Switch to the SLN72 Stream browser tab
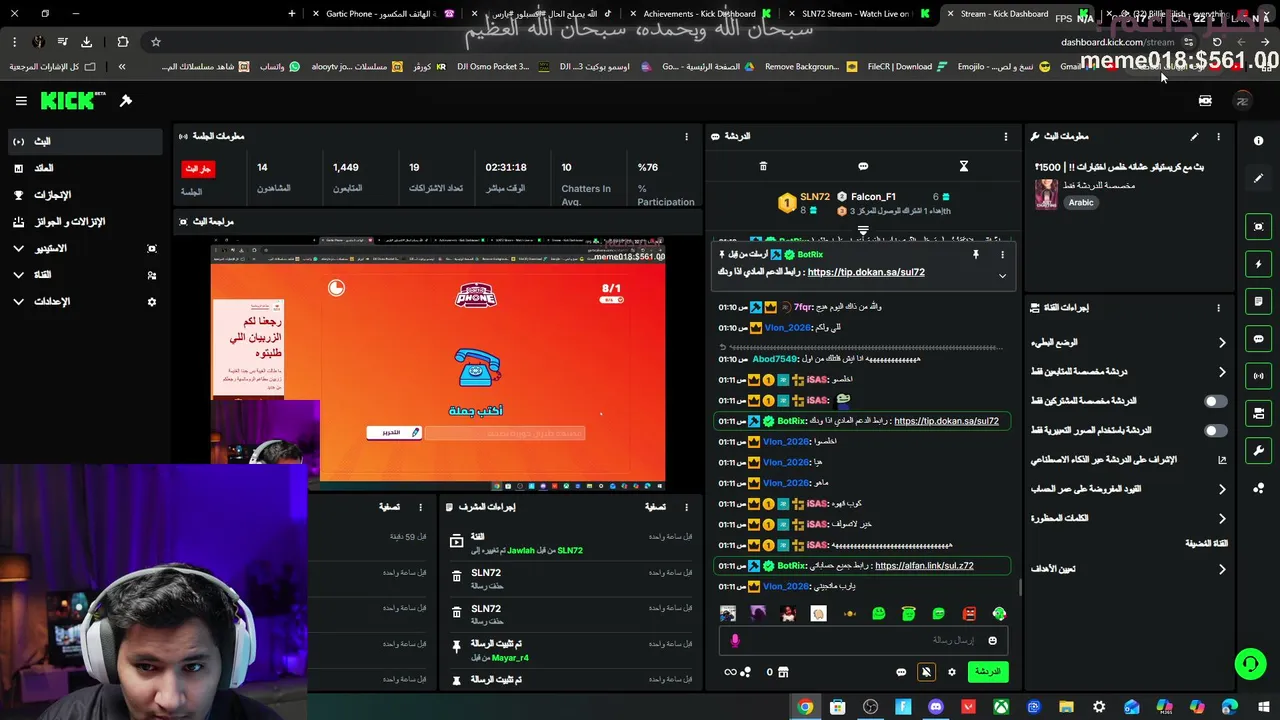 [856, 14]
